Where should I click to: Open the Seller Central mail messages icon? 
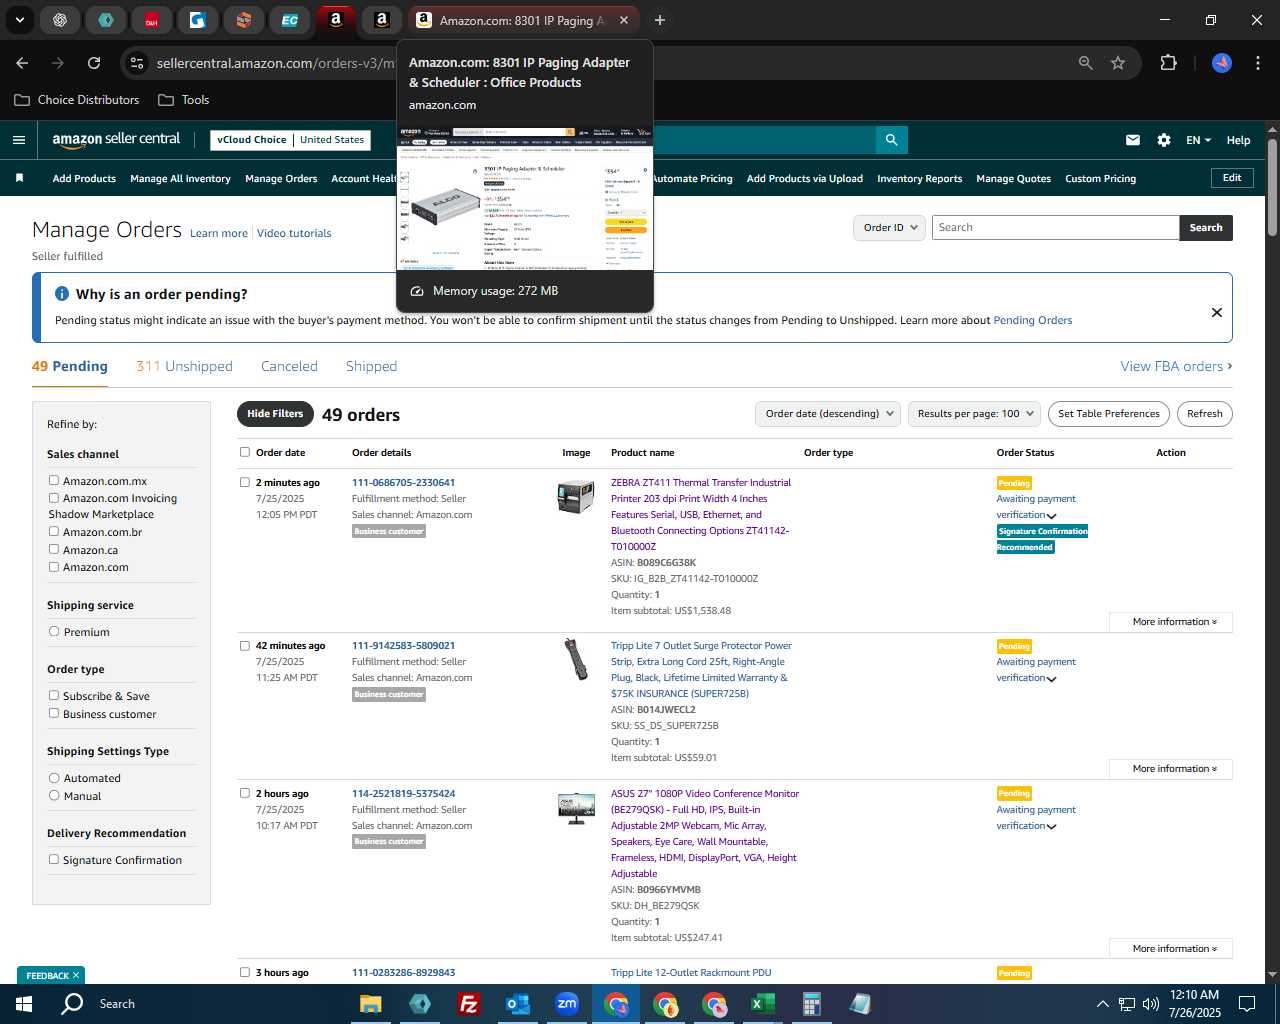(x=1133, y=140)
